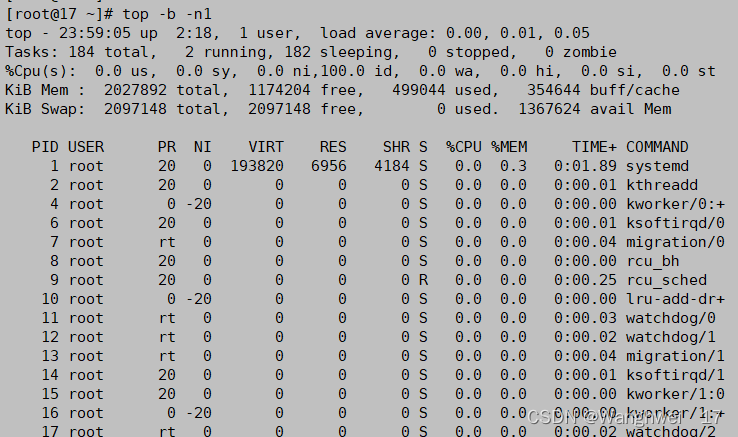Click the '184 total' tasks count
Image resolution: width=738 pixels, height=437 pixels.
point(112,52)
